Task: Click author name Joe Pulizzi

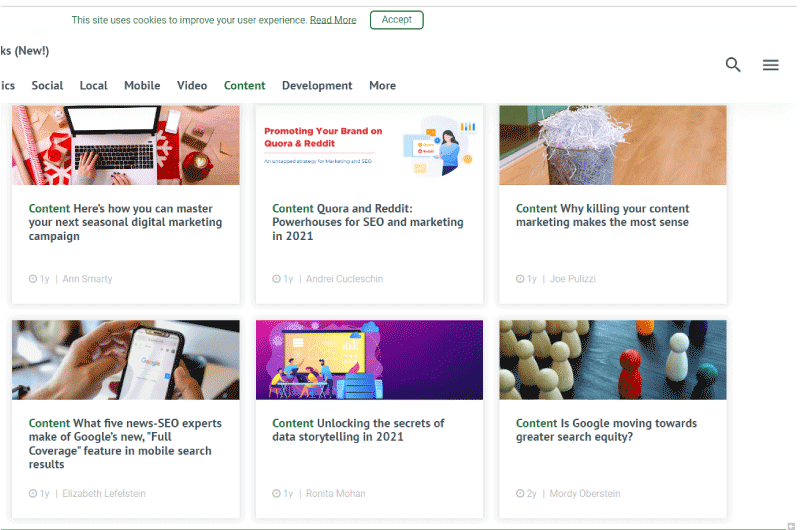Action: tap(572, 279)
